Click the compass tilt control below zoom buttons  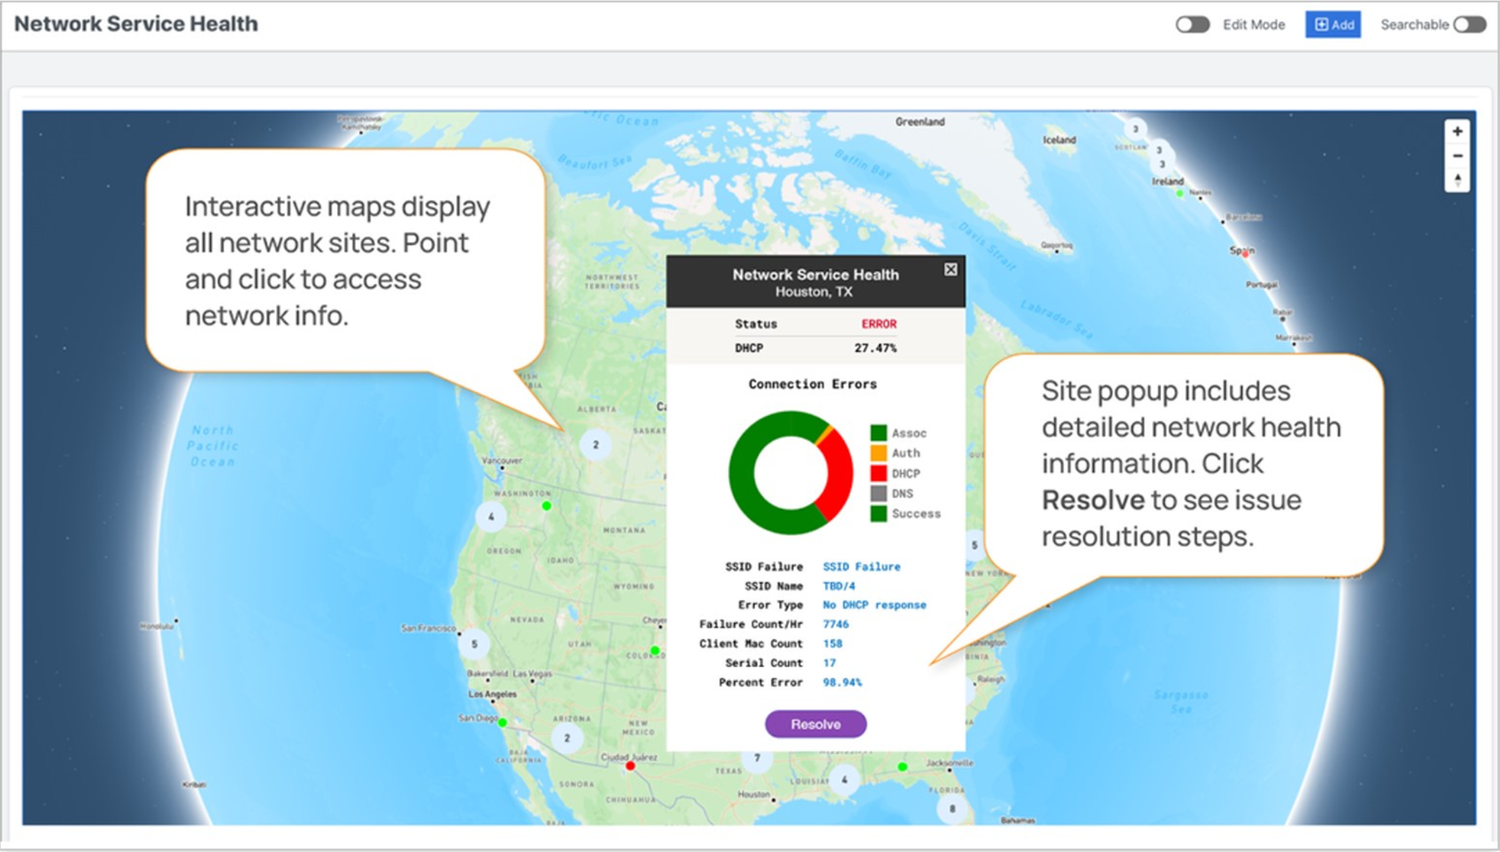click(1458, 181)
